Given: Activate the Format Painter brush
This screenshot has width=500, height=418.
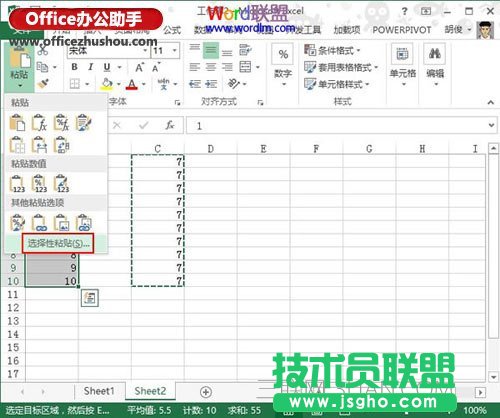Looking at the screenshot, I should click(x=43, y=84).
